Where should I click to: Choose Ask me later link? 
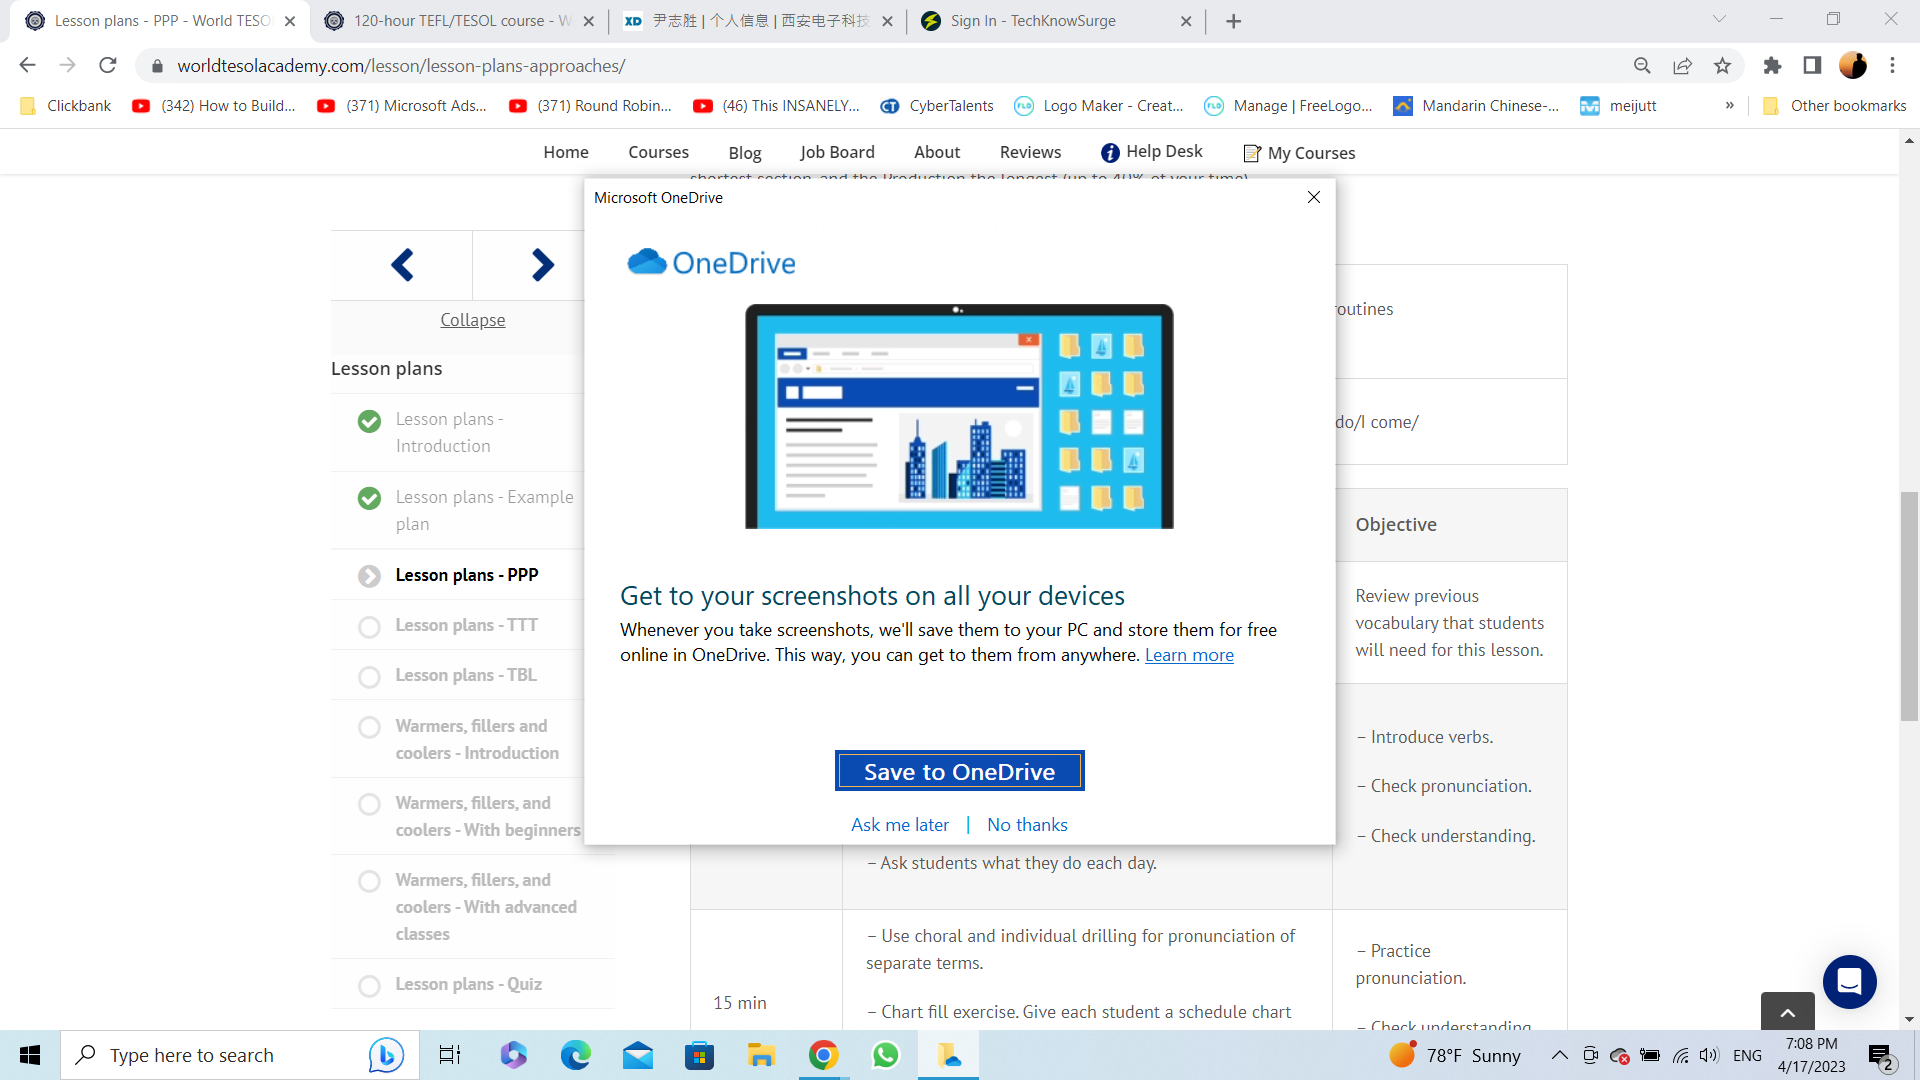900,825
